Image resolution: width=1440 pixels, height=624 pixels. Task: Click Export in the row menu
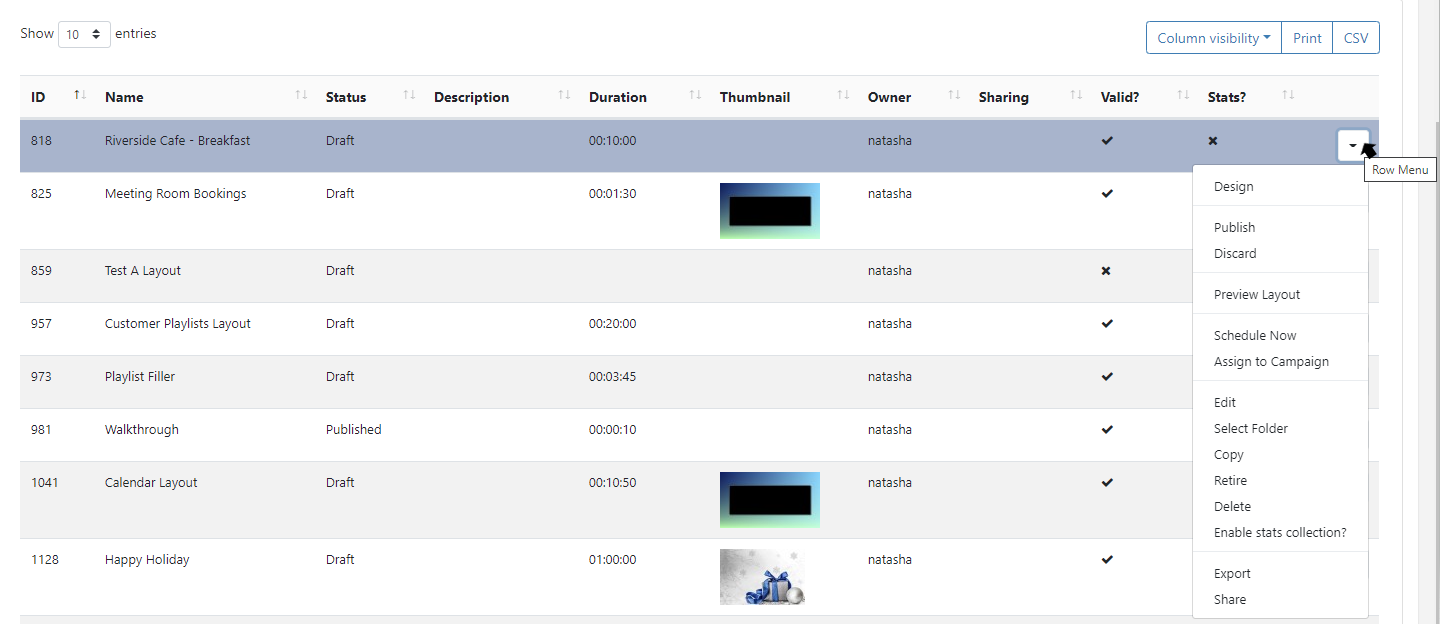pyautogui.click(x=1232, y=574)
